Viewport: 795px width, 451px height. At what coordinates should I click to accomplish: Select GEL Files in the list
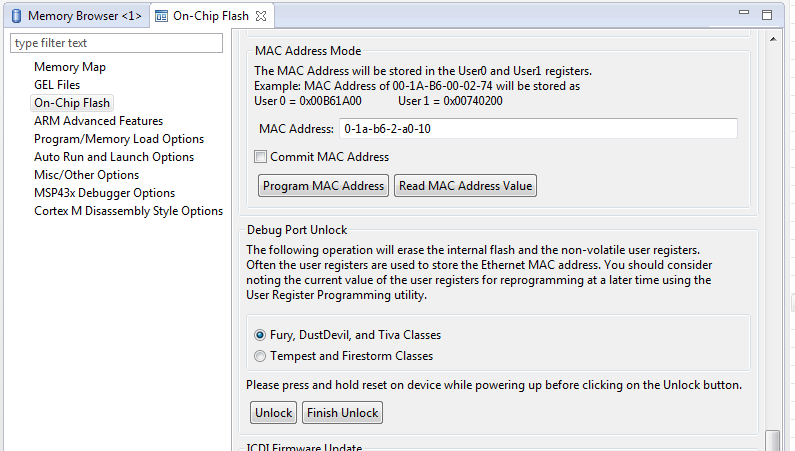(x=57, y=85)
